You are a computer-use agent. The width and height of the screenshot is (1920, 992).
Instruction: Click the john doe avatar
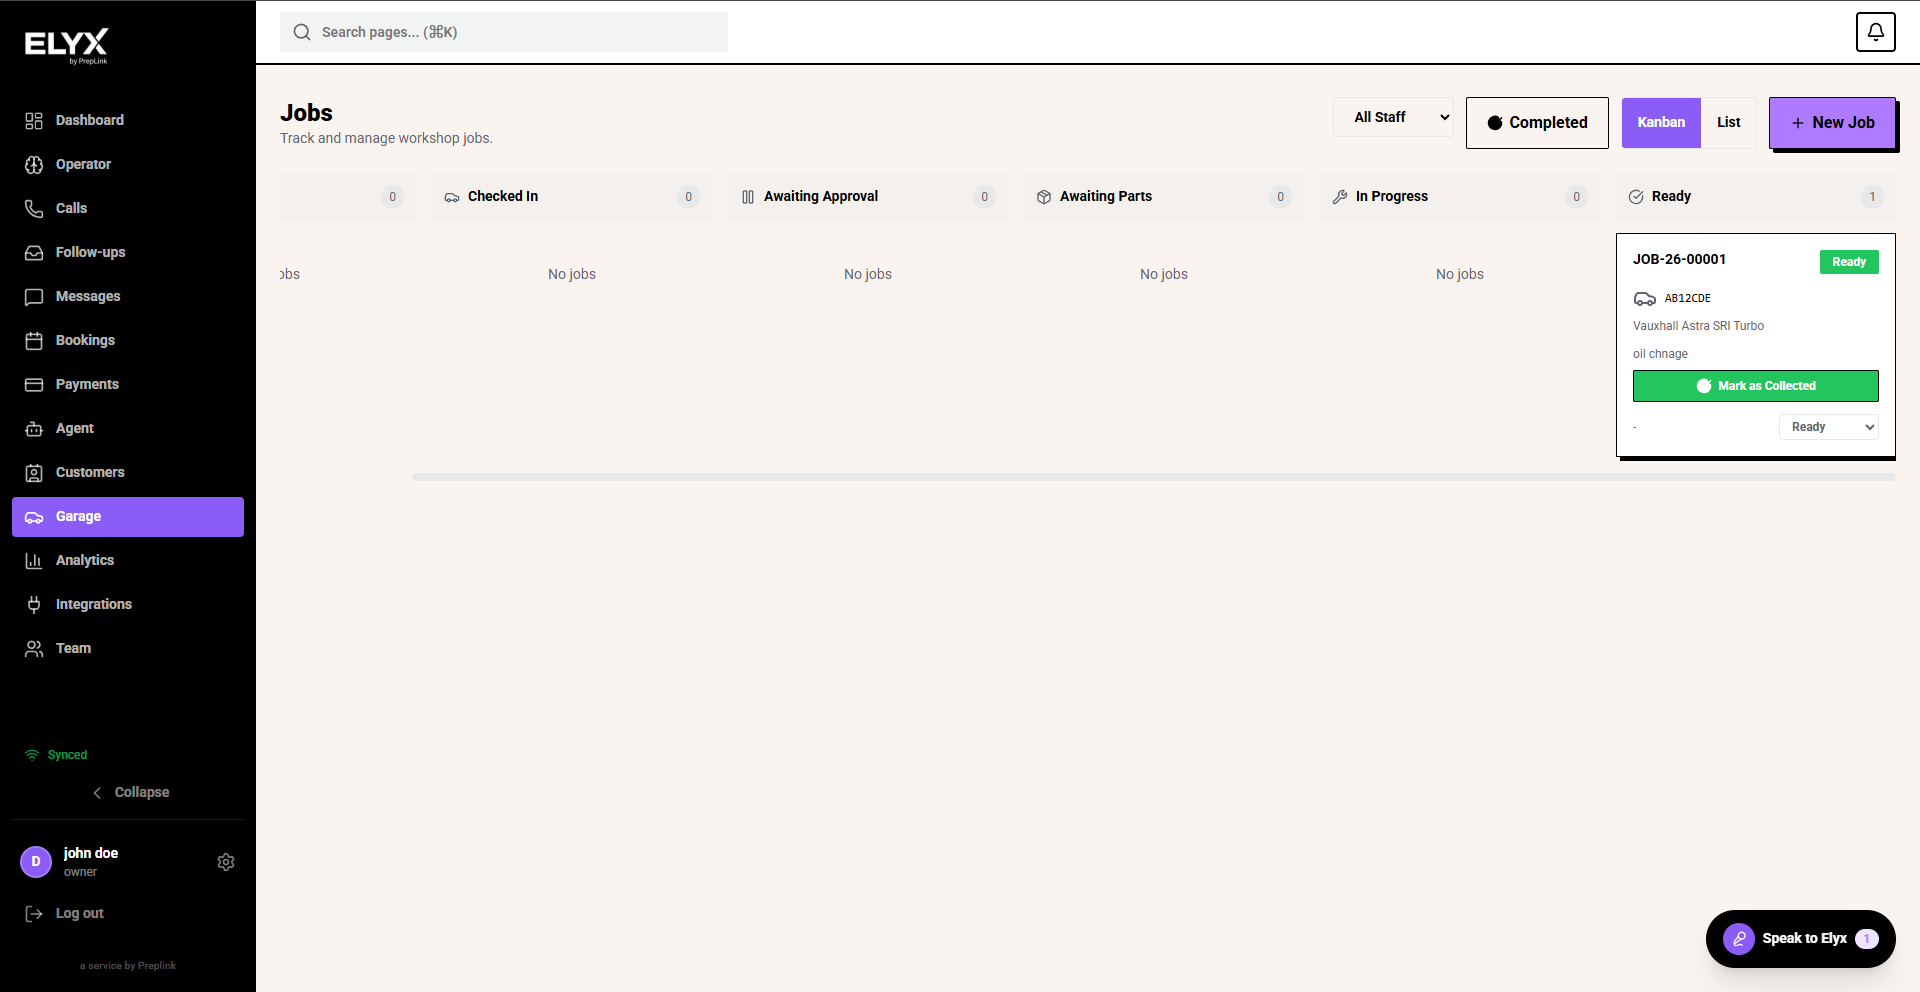click(36, 861)
